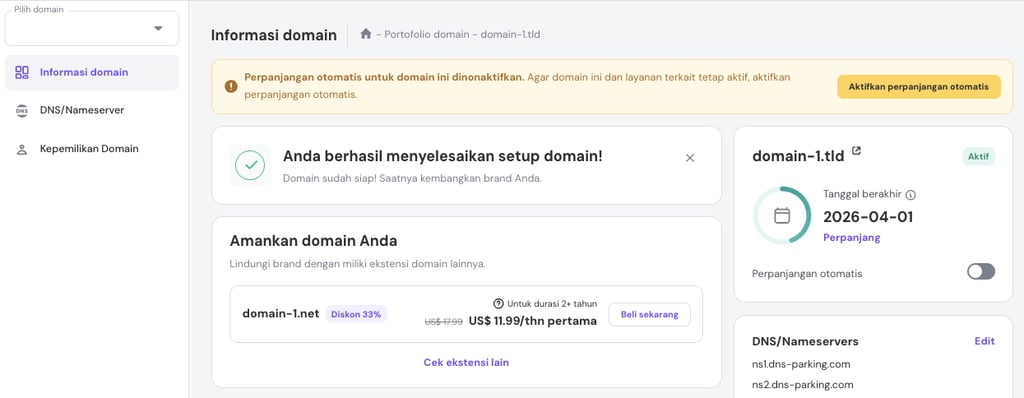
Task: Click the Perpanjang renewal link
Action: (x=852, y=237)
